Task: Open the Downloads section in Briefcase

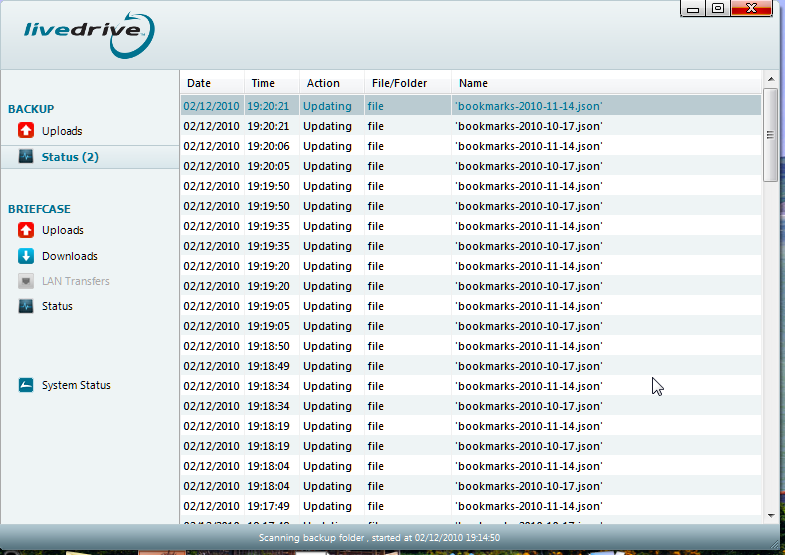Action: point(69,256)
